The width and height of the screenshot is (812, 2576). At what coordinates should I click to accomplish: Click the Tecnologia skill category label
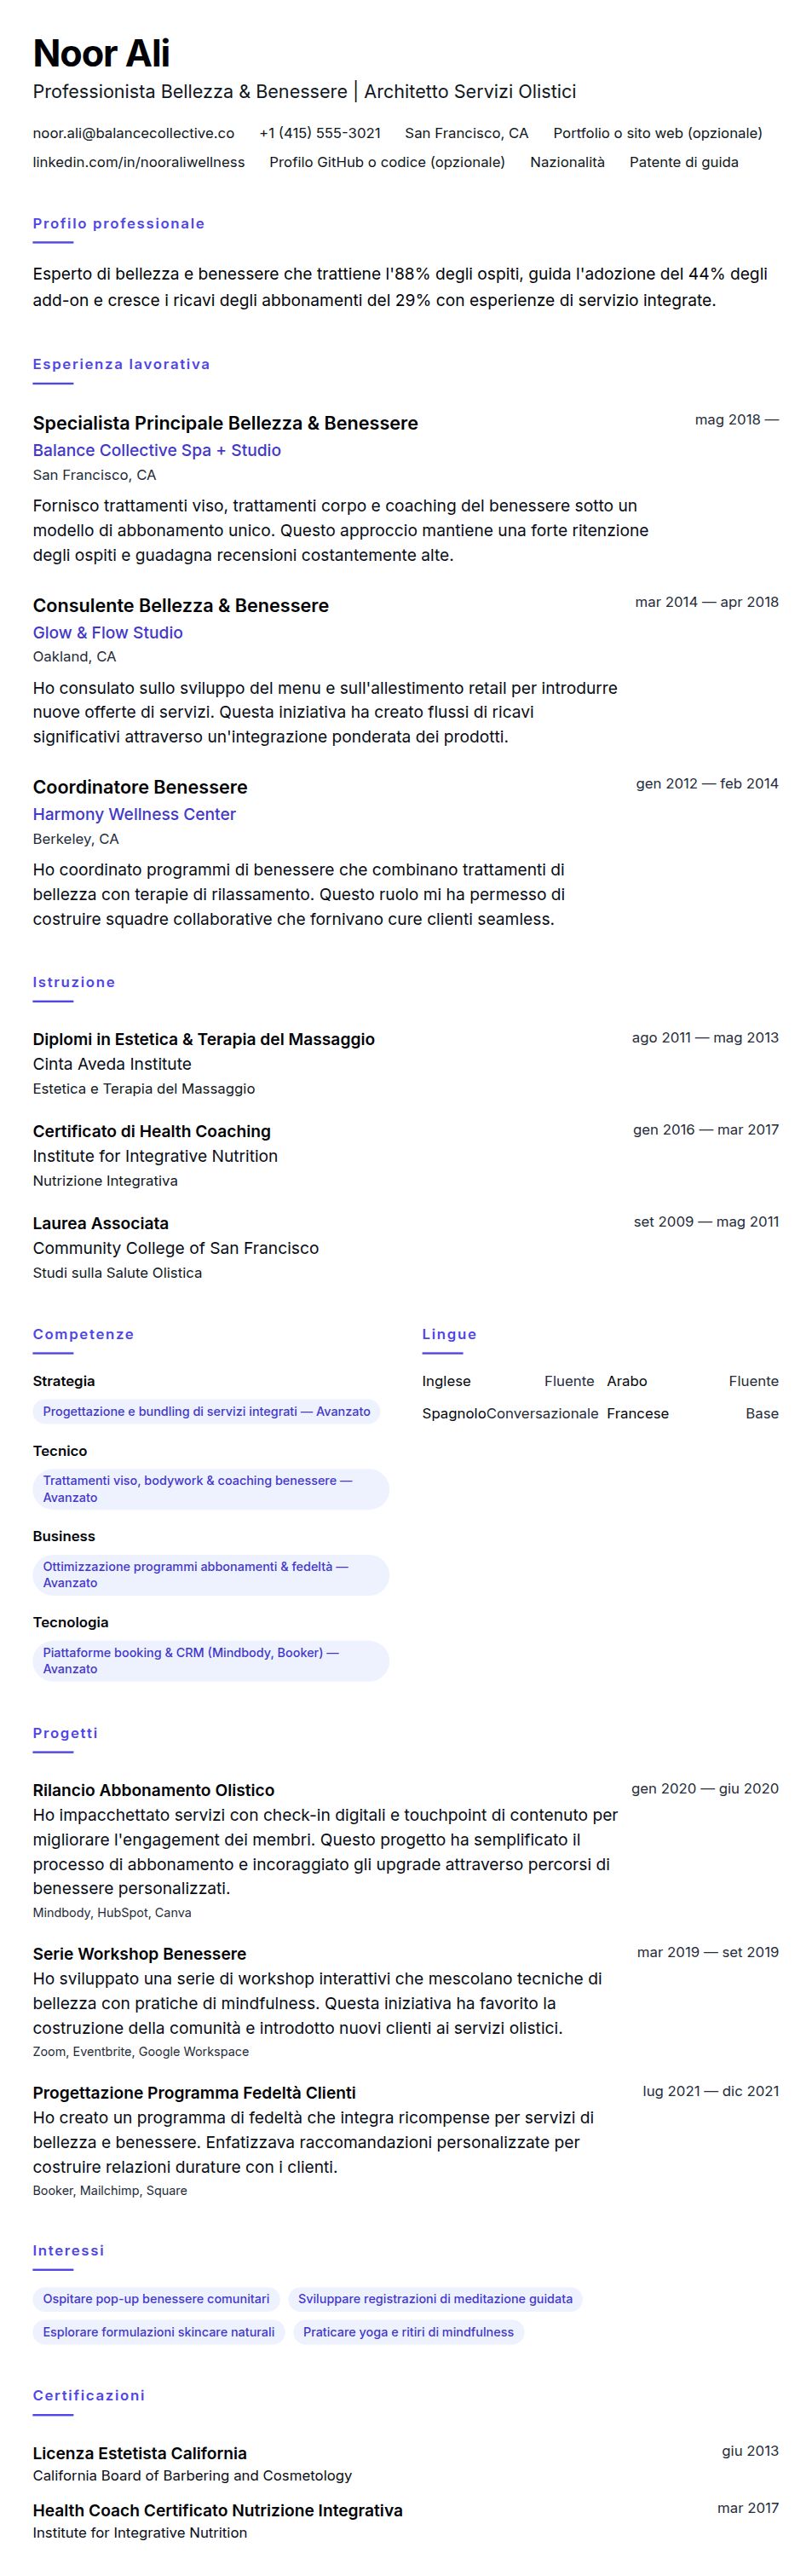(71, 1622)
